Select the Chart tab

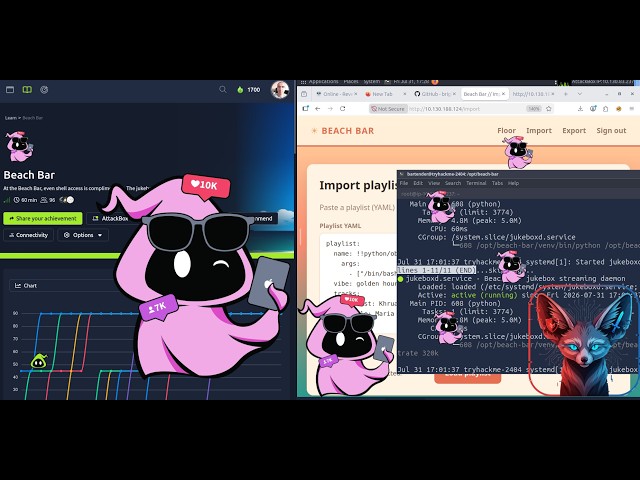click(x=26, y=286)
